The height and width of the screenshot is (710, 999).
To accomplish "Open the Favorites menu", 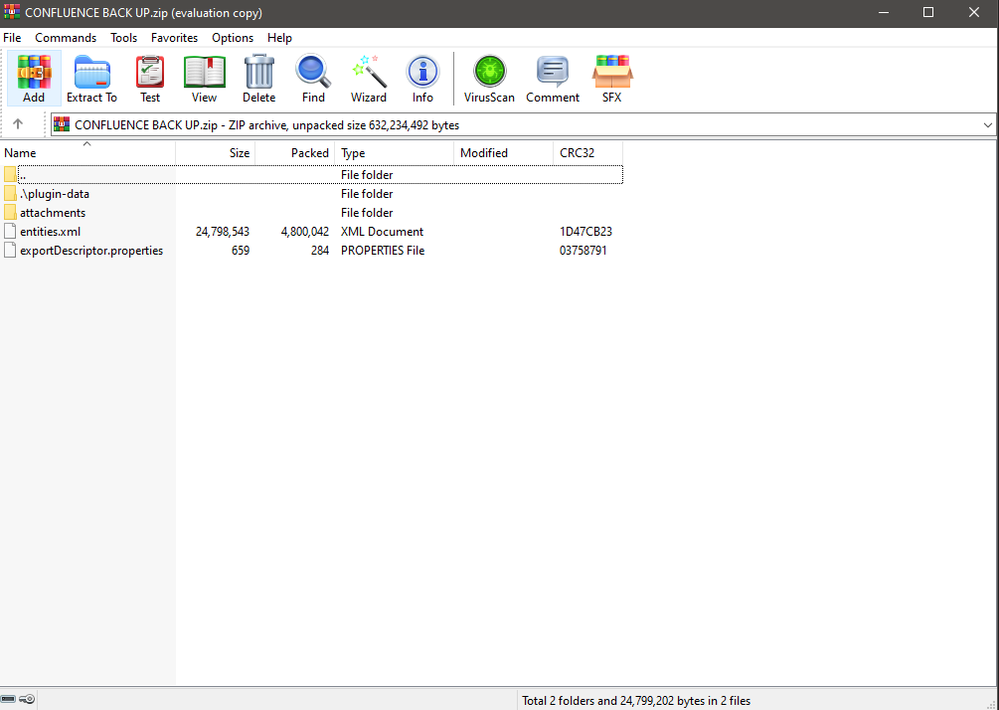I will click(x=174, y=38).
